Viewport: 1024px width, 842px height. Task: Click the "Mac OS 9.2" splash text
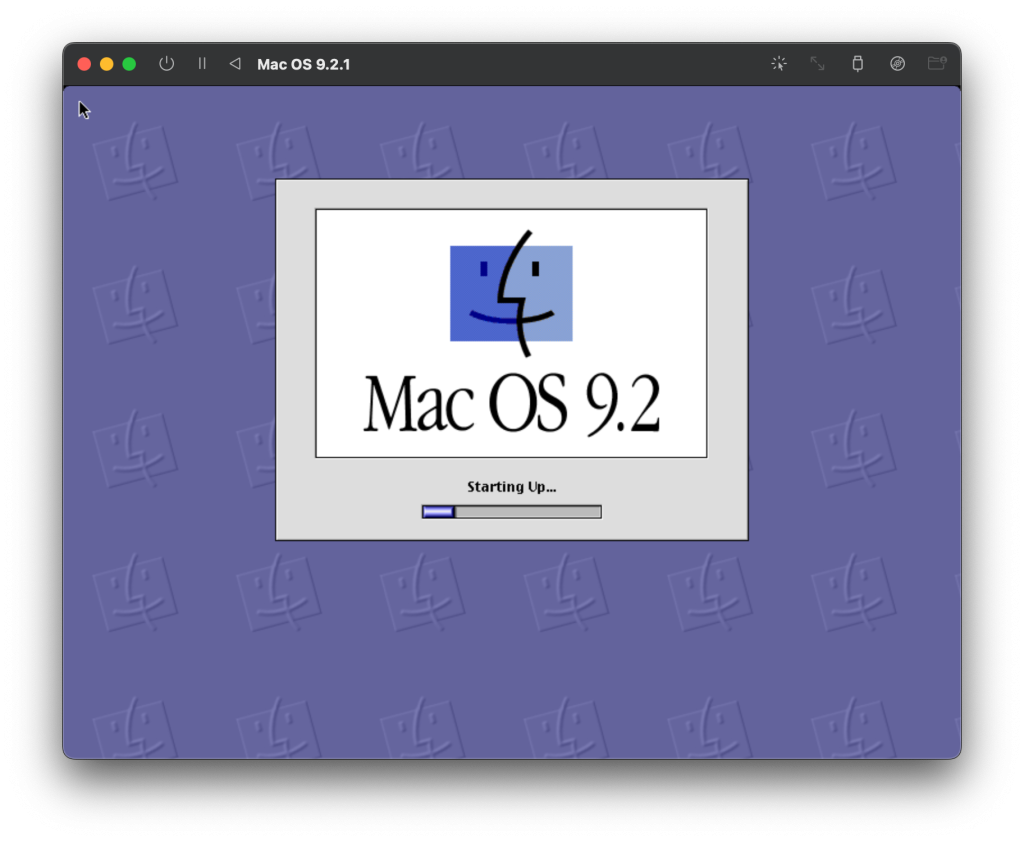(x=511, y=404)
